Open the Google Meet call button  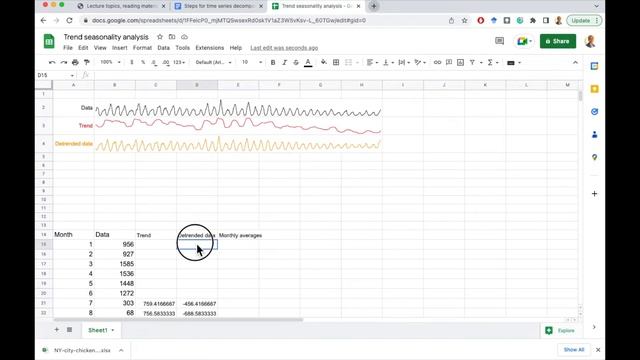point(524,41)
